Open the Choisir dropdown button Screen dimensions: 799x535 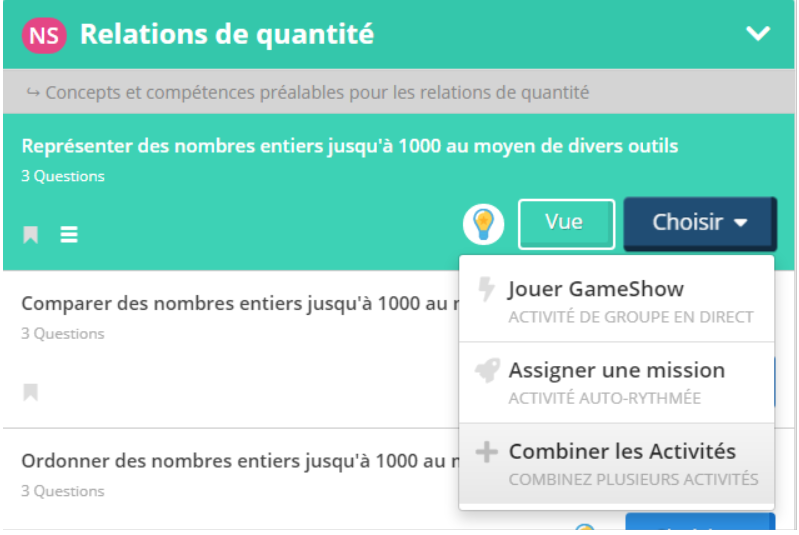click(700, 224)
